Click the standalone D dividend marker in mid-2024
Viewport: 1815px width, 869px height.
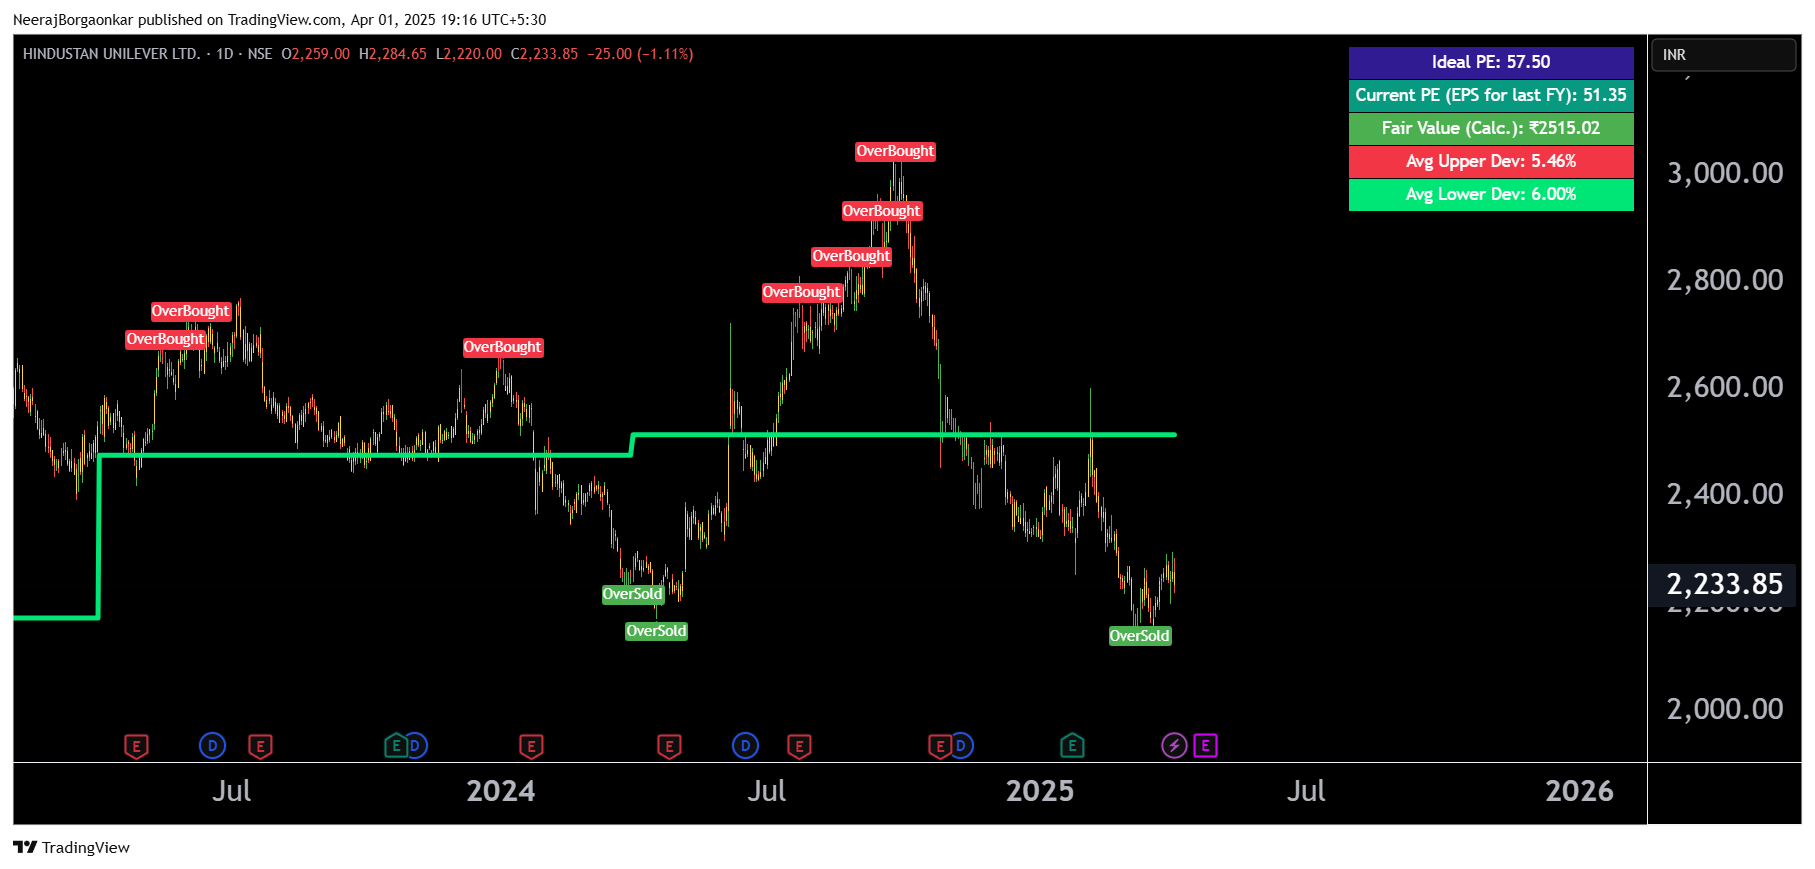(x=745, y=745)
